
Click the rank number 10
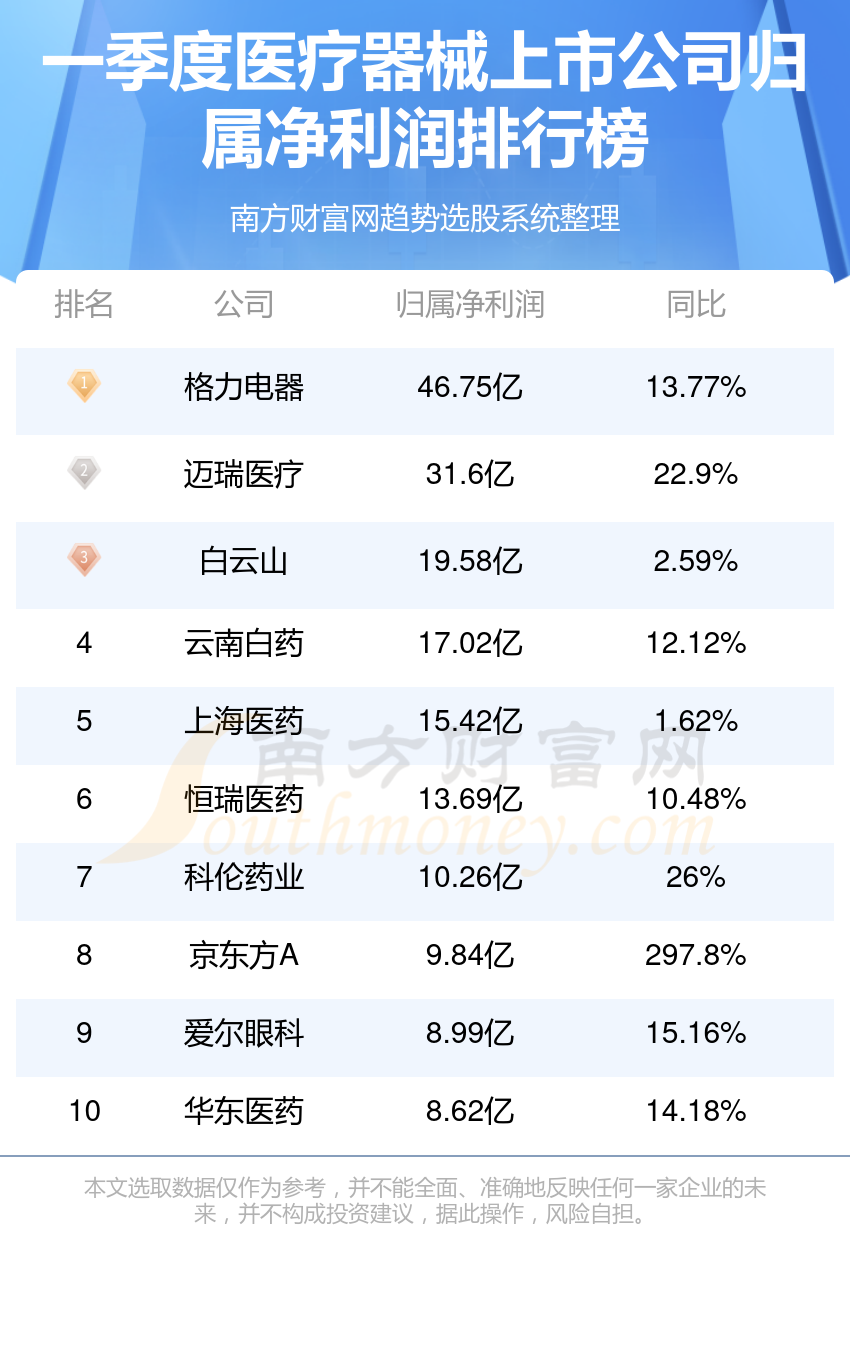(x=85, y=1111)
